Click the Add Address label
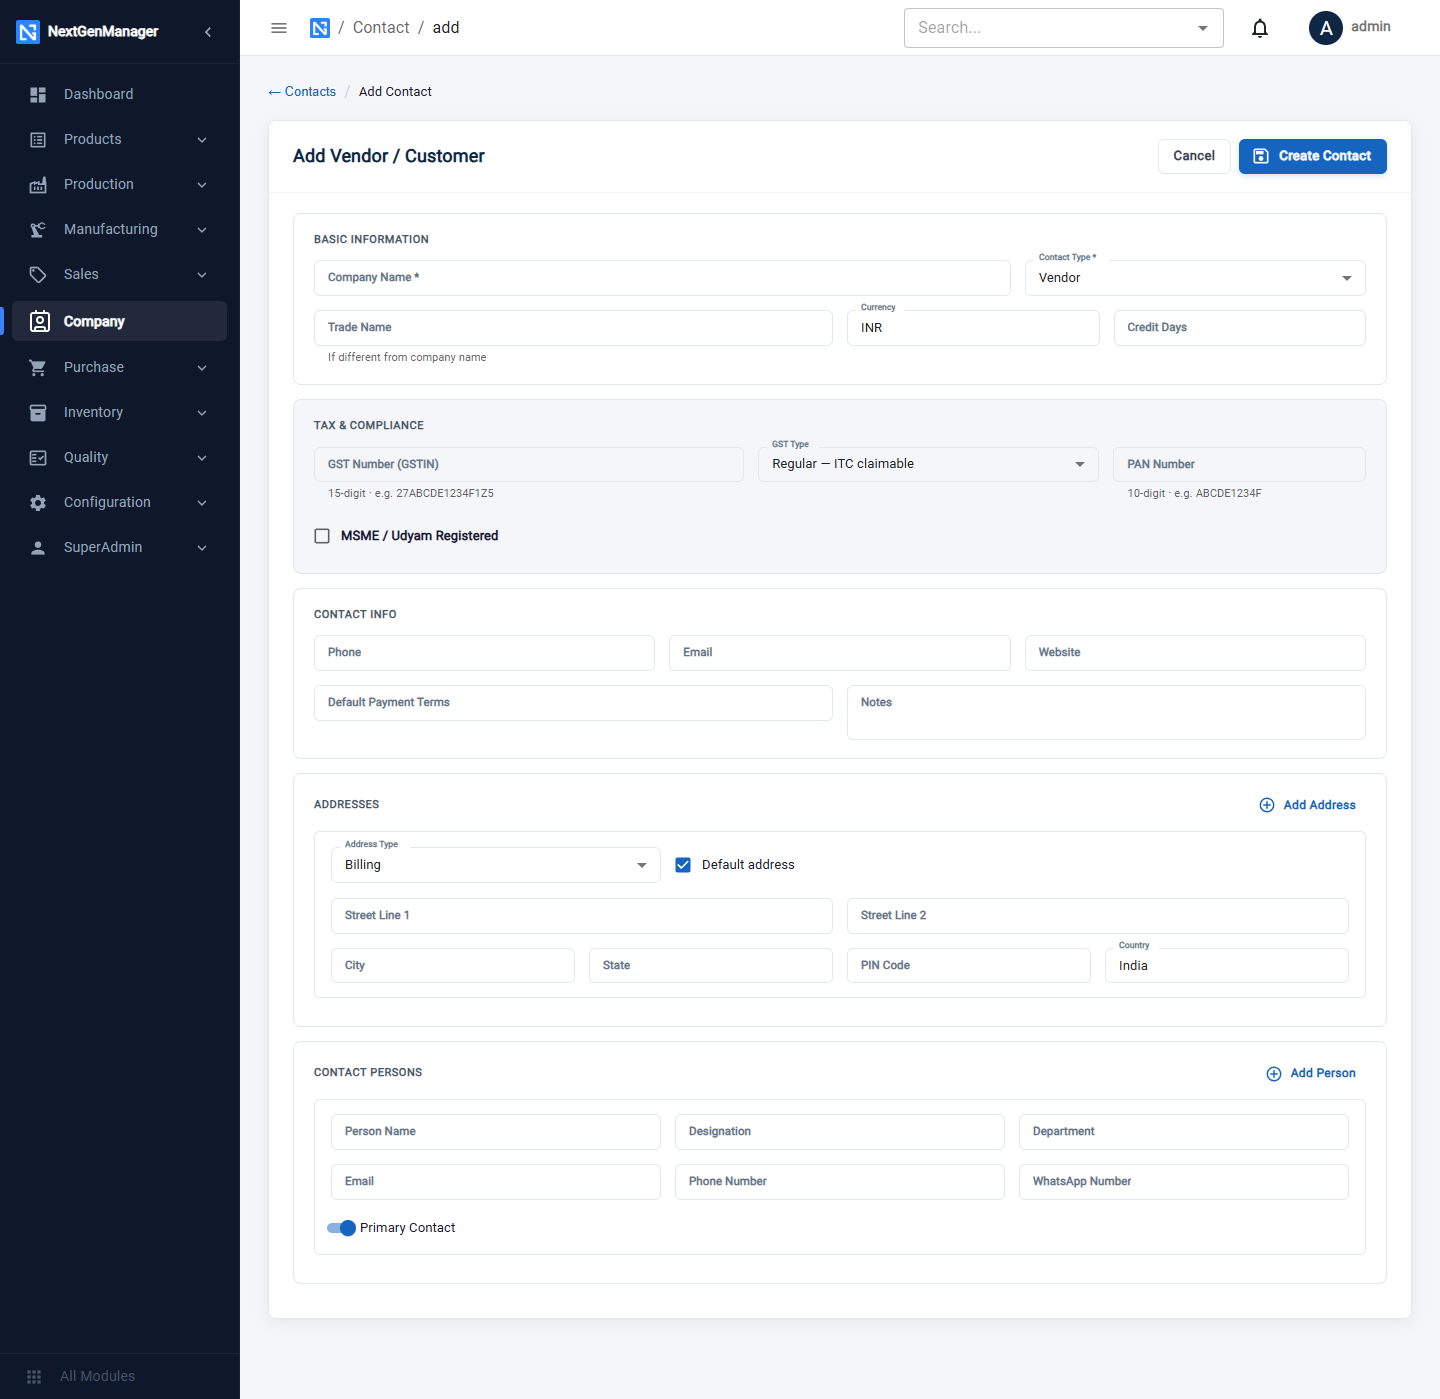1440x1399 pixels. pos(1319,805)
